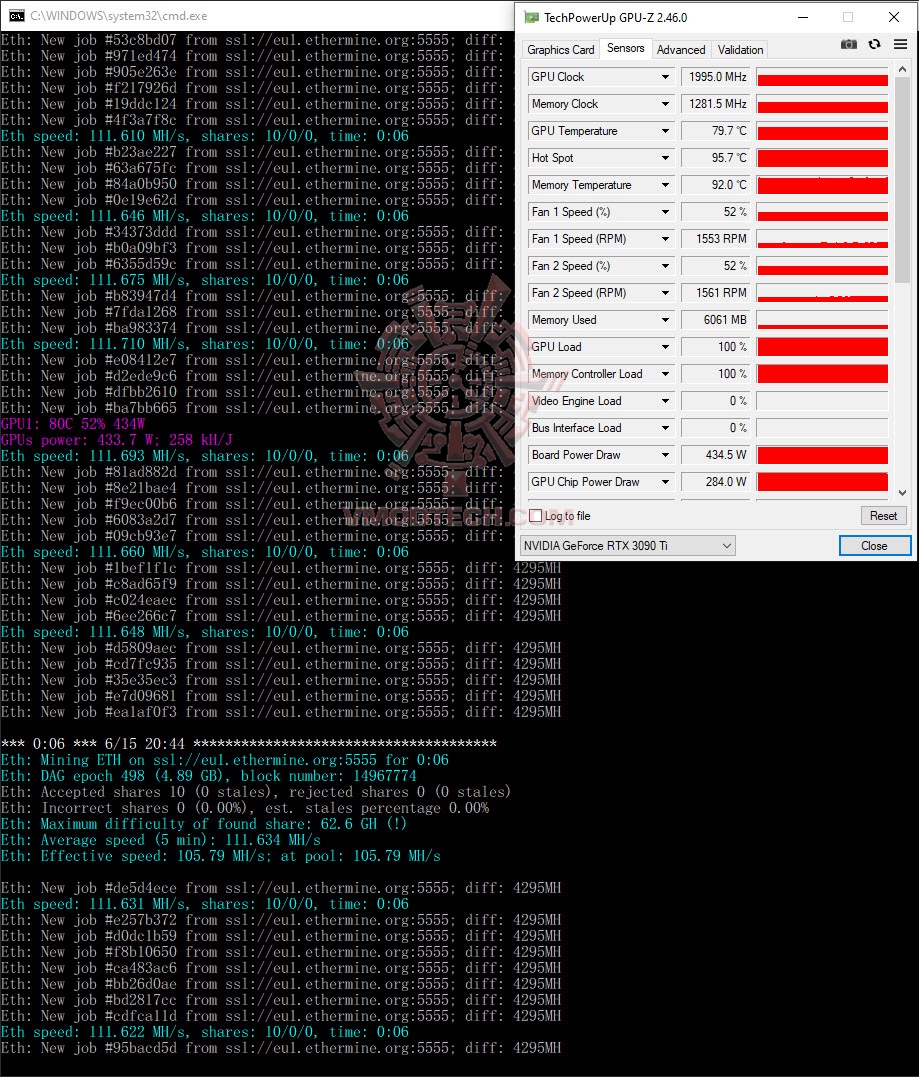Open the GPU-Z hamburger menu
This screenshot has width=919, height=1077.
[900, 45]
